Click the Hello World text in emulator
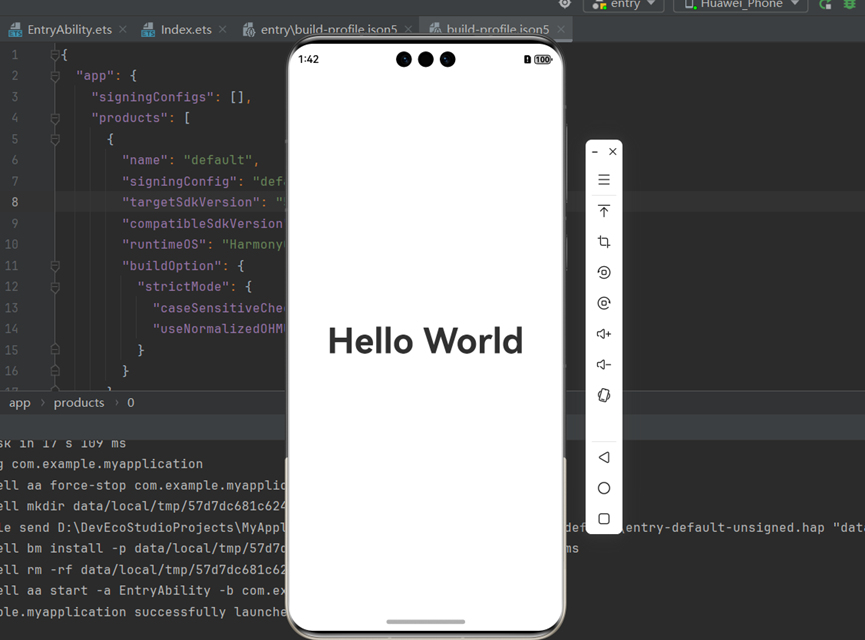 click(425, 340)
